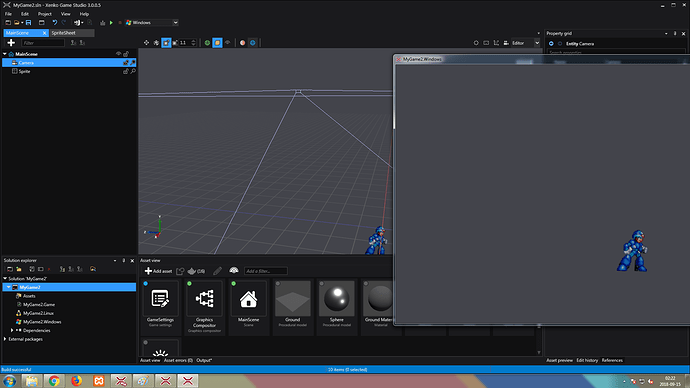Click the edit pencil icon in asset view
The width and height of the screenshot is (690, 388).
(x=217, y=271)
